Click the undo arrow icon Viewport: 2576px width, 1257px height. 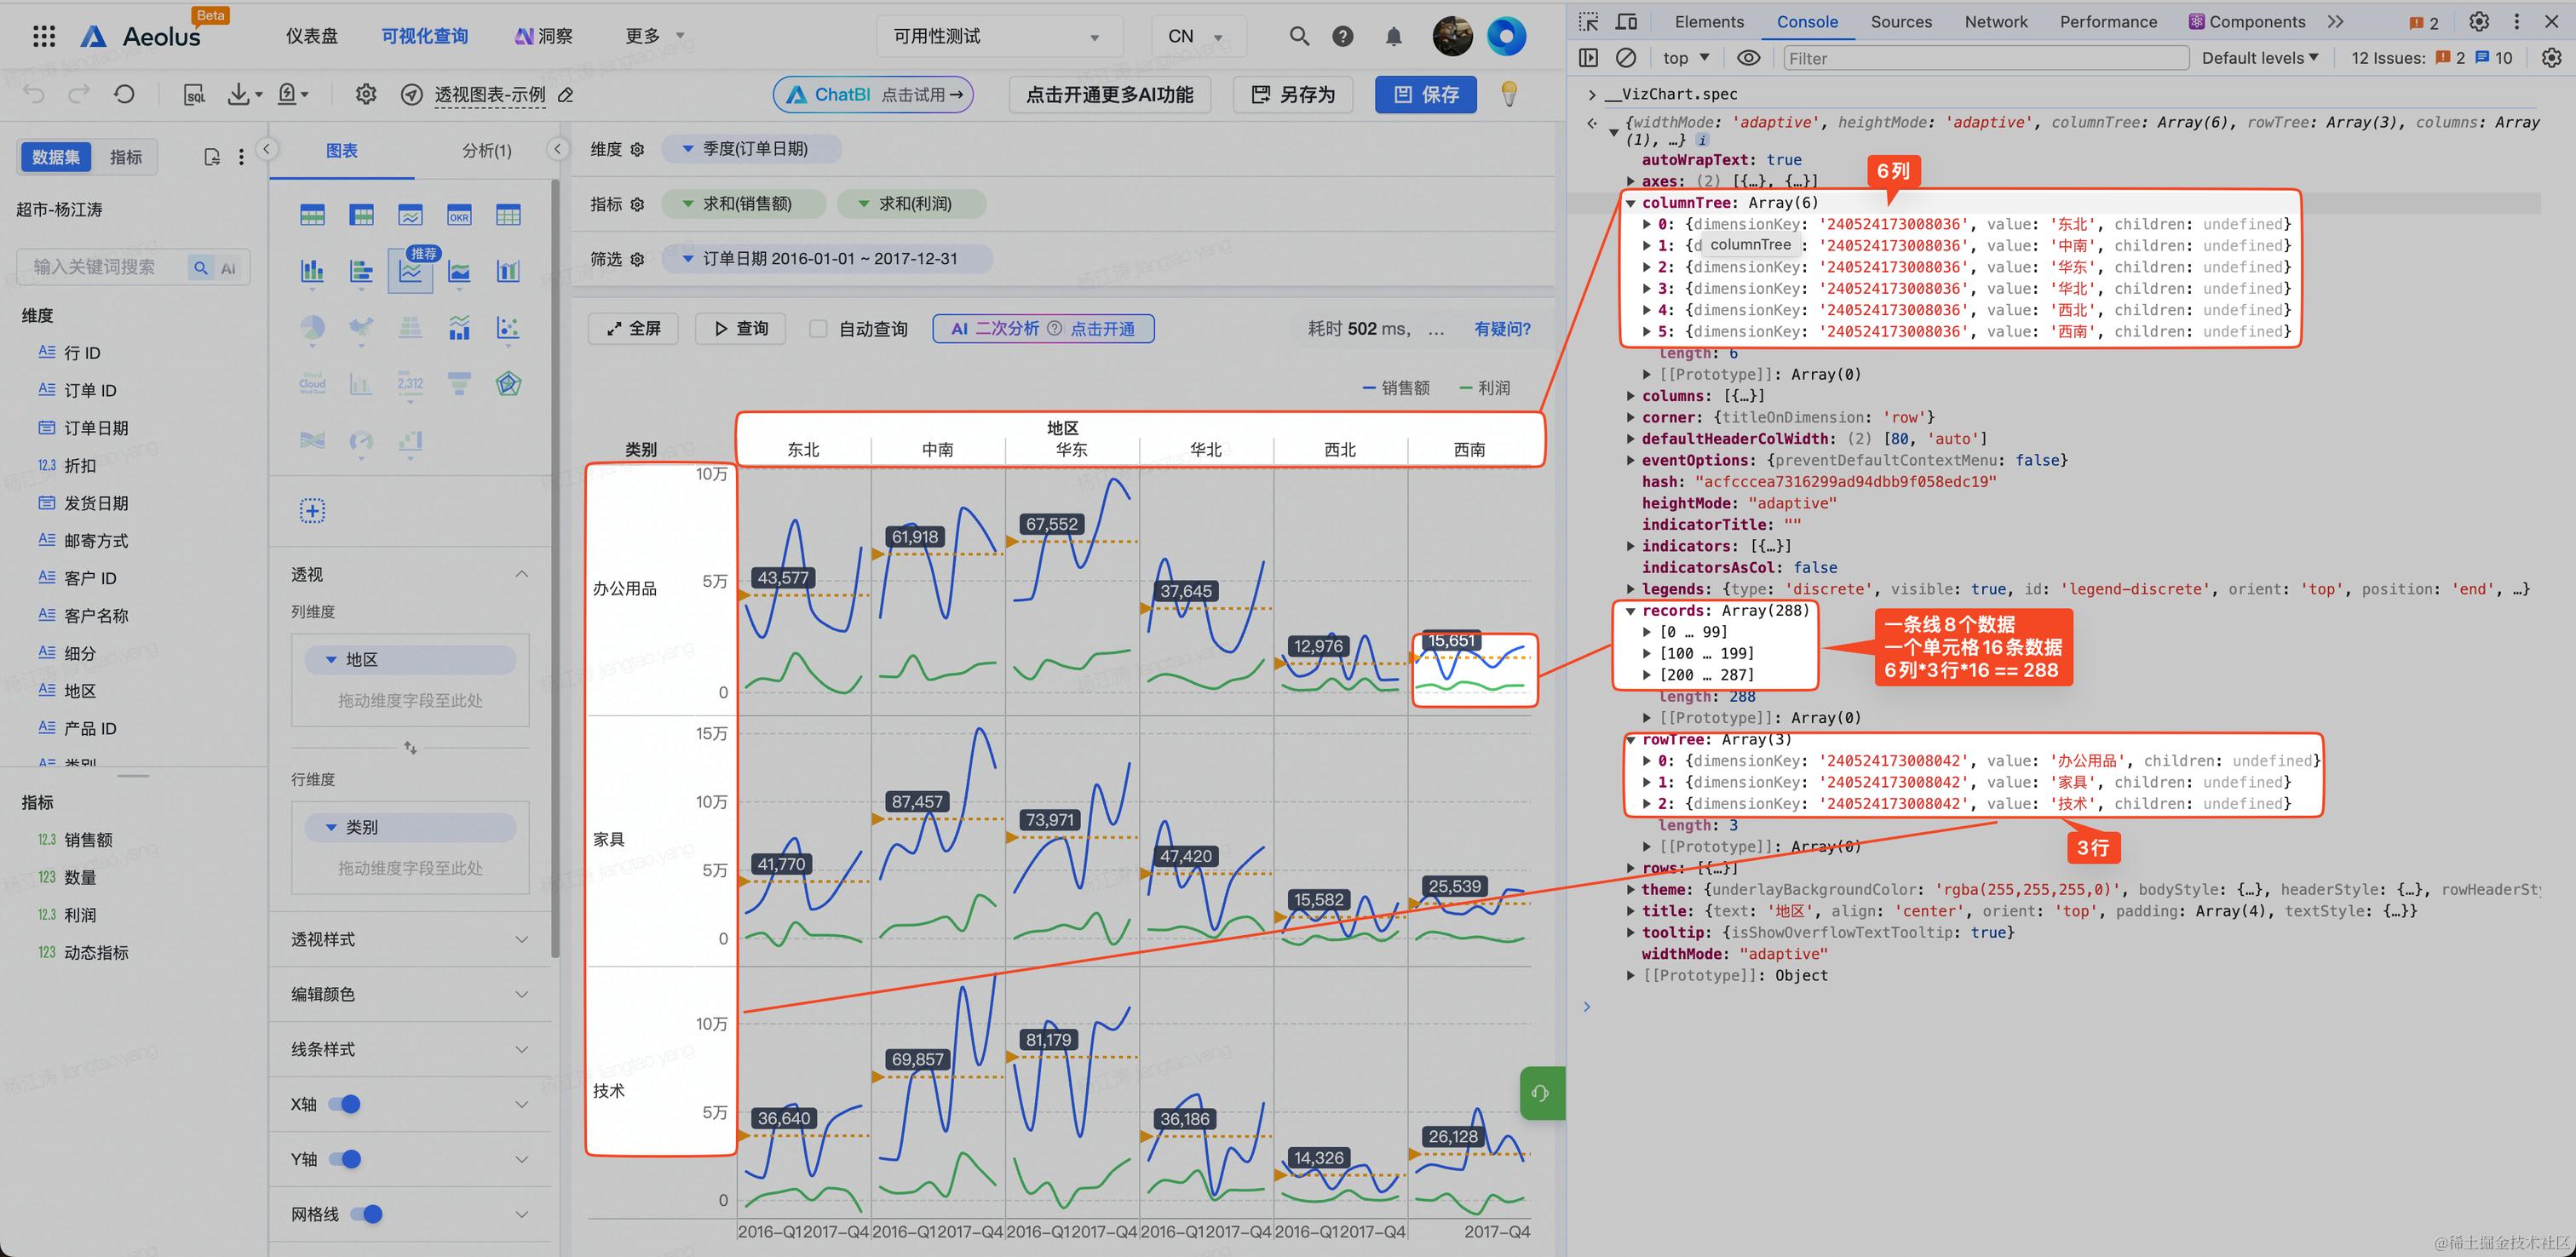34,95
